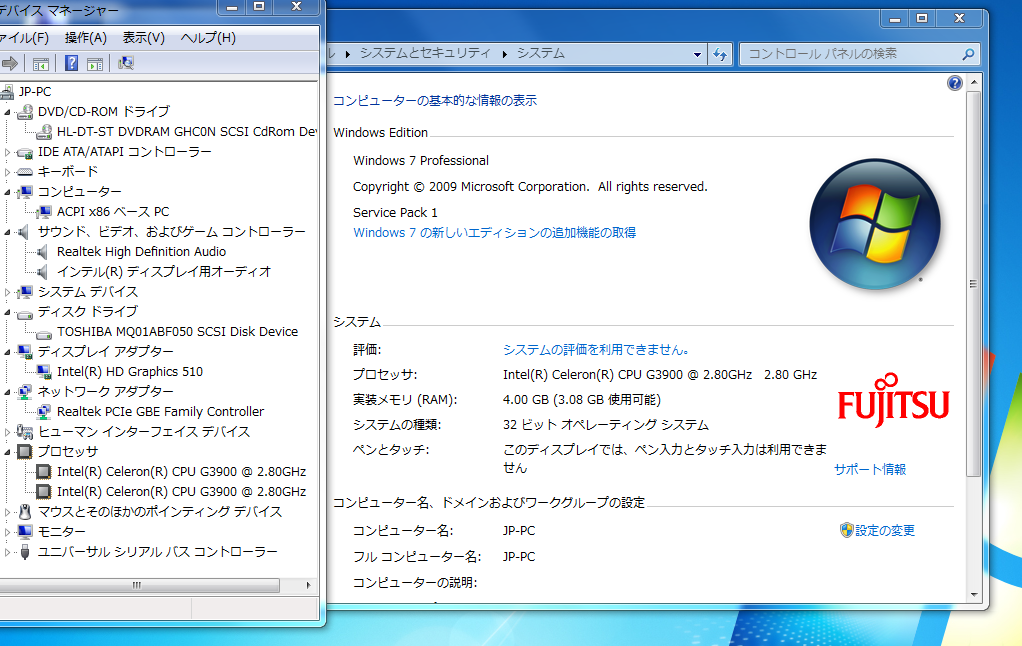The image size is (1022, 646).
Task: Collapse the ディスプレイ アダプター category
Action: (x=8, y=351)
